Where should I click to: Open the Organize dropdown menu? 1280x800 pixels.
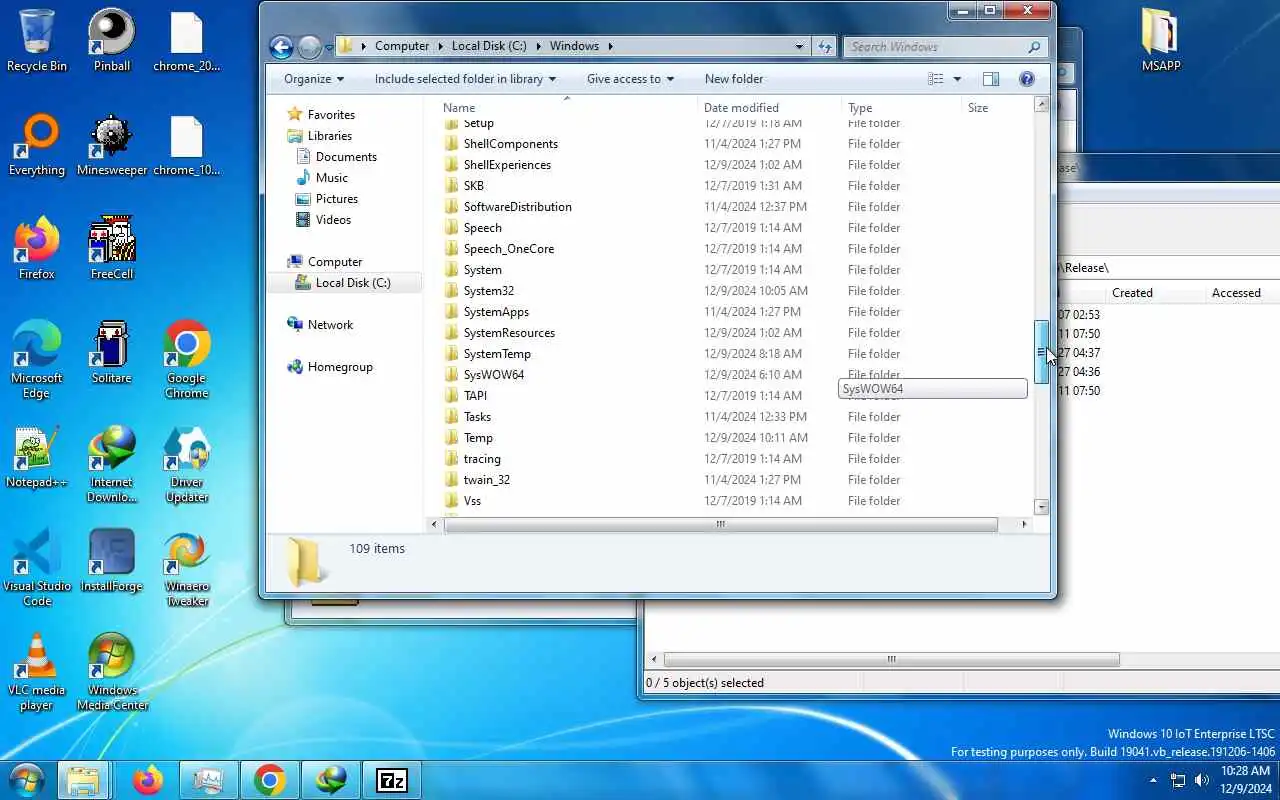click(x=314, y=79)
